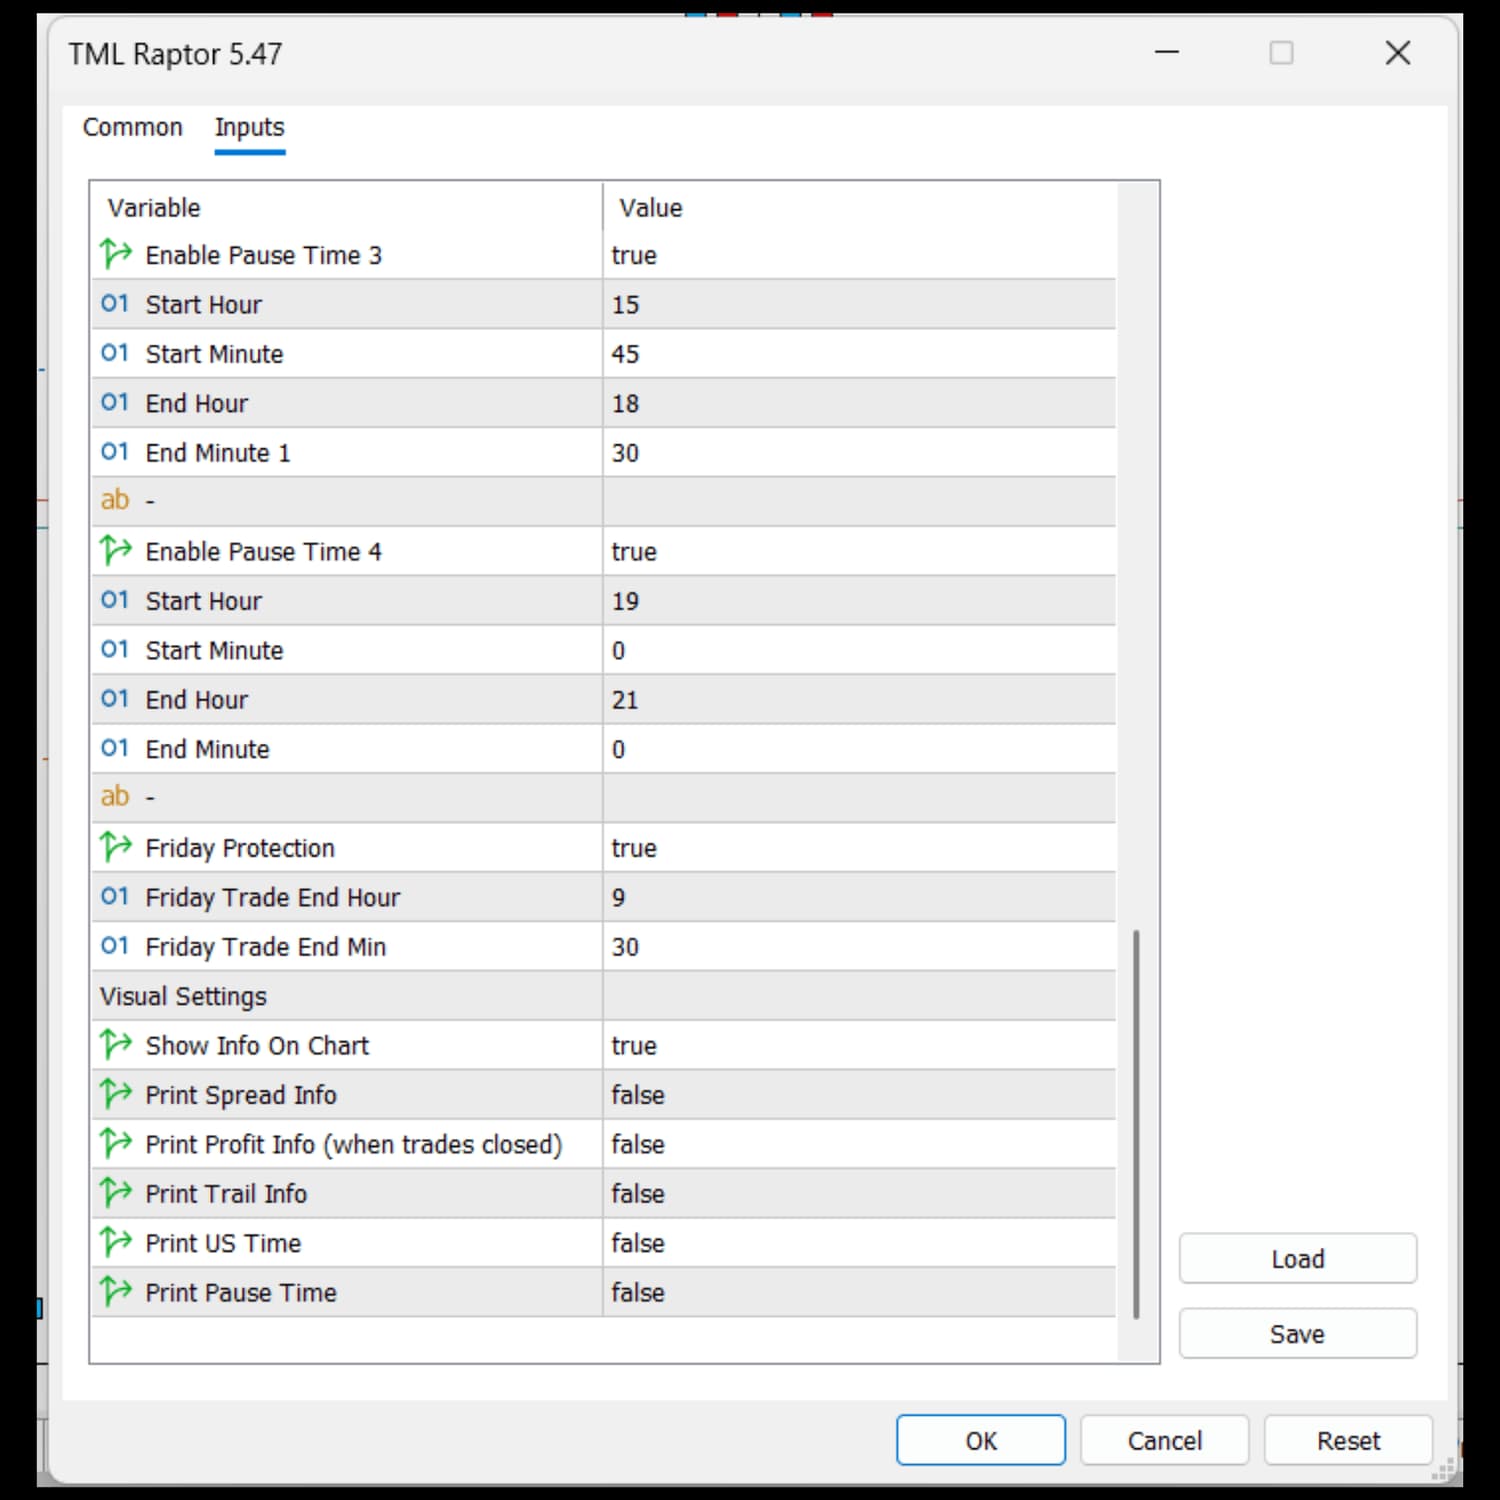Click the vertical scrollbar thumb in the inputs list
Image resolution: width=1500 pixels, height=1500 pixels.
pyautogui.click(x=1136, y=1125)
